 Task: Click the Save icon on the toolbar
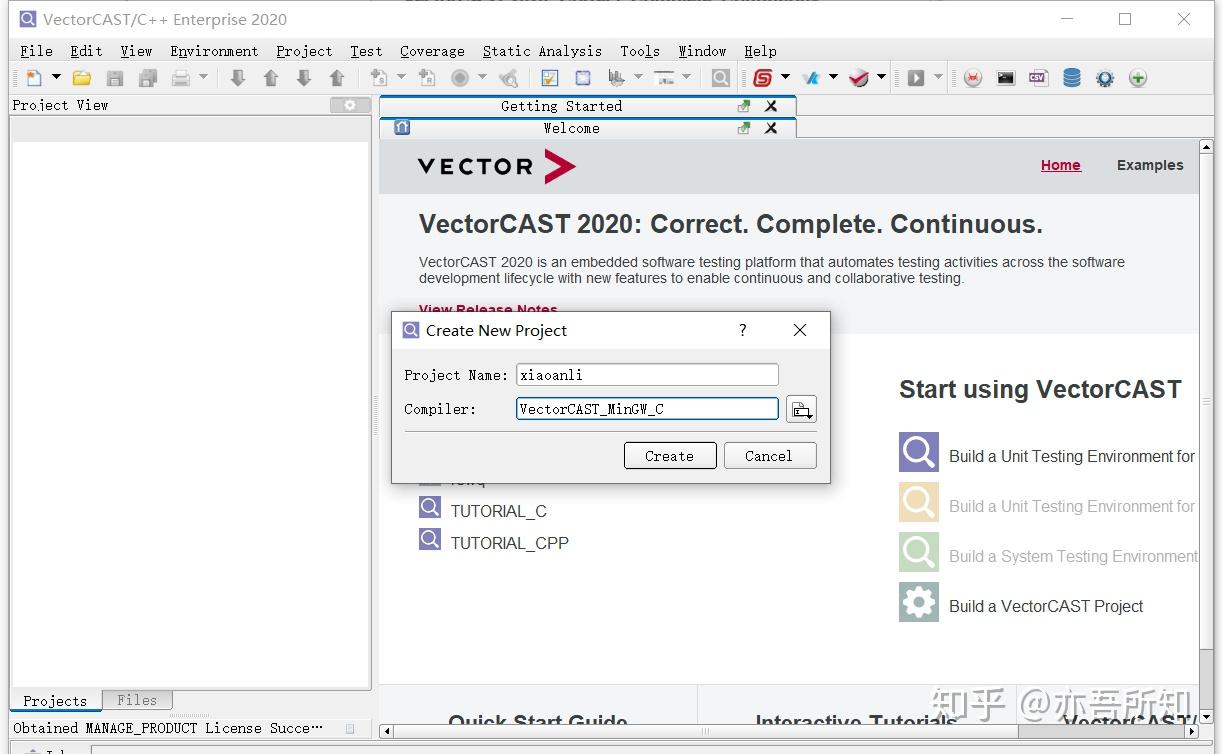point(115,77)
